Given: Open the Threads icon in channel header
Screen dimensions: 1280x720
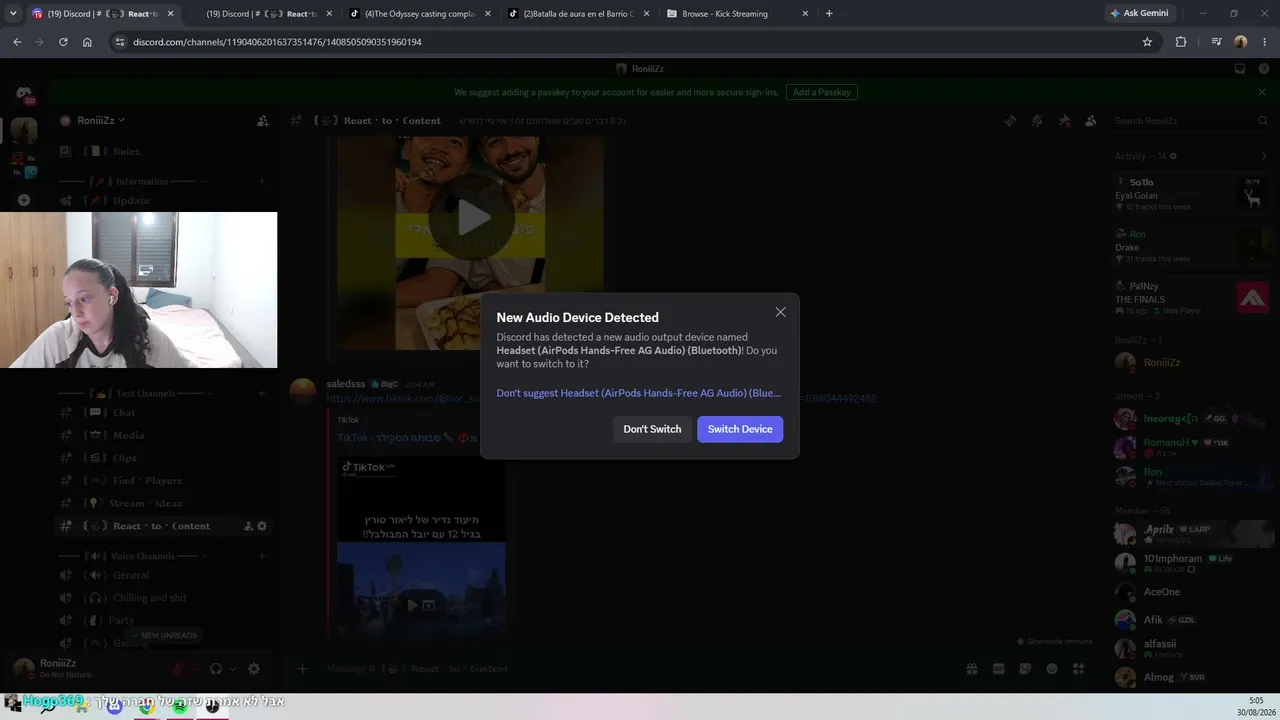Looking at the screenshot, I should point(1010,121).
